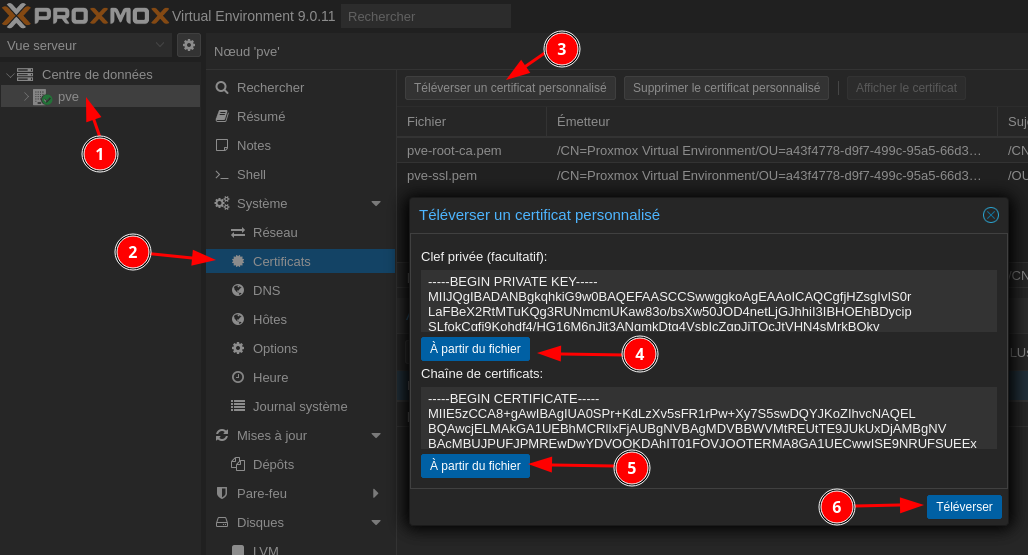Click the blue Téléverser submit button

pos(963,507)
